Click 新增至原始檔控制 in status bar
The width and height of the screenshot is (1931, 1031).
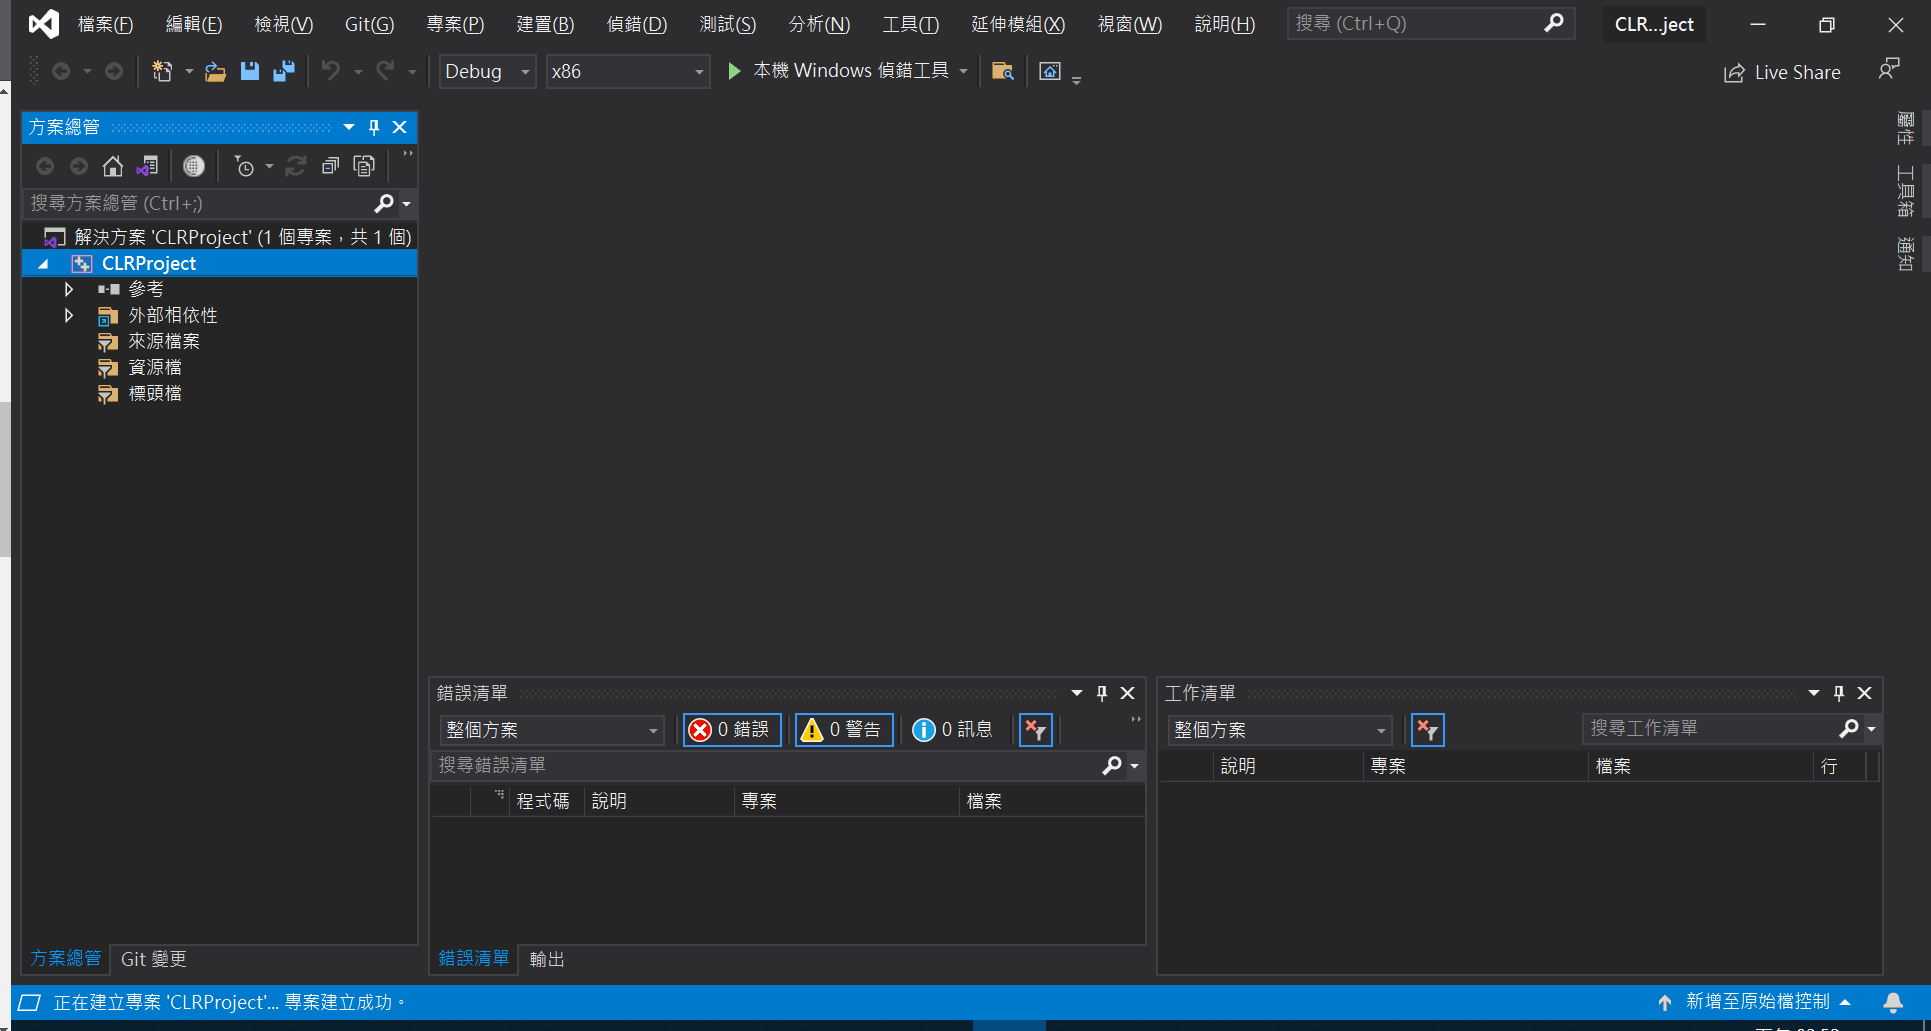point(1757,1002)
